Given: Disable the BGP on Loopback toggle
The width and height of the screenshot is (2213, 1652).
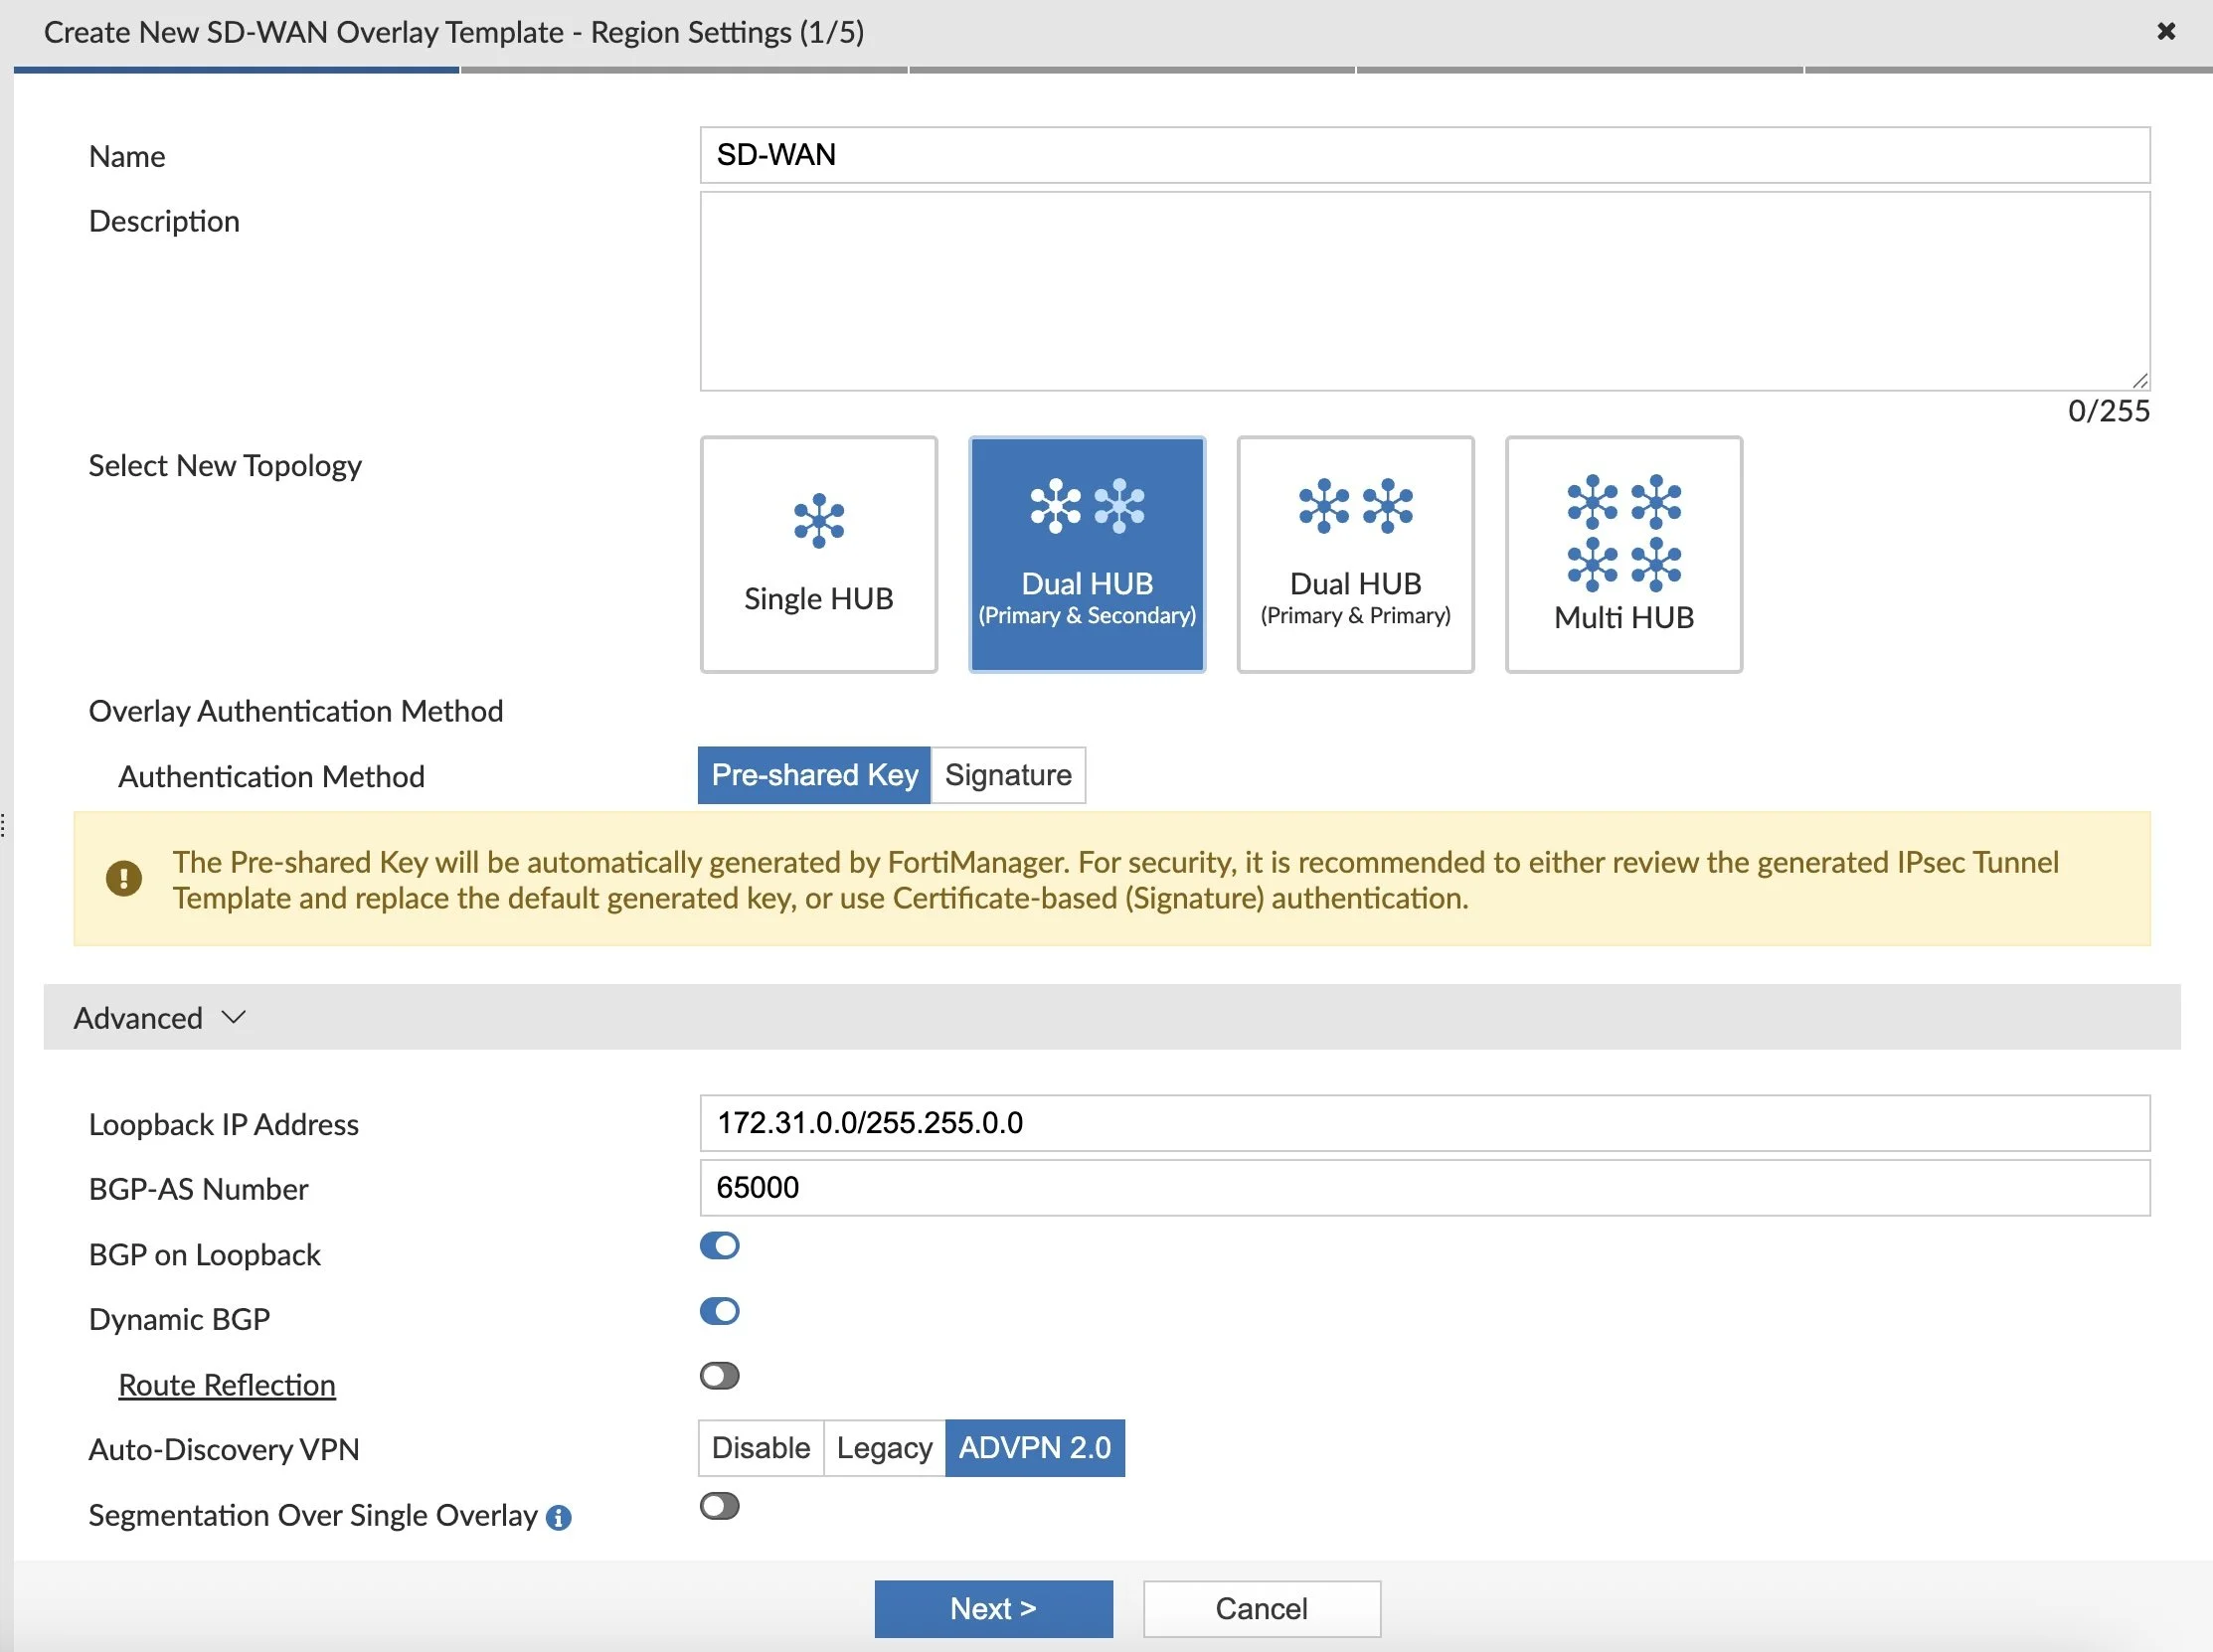Looking at the screenshot, I should 719,1245.
